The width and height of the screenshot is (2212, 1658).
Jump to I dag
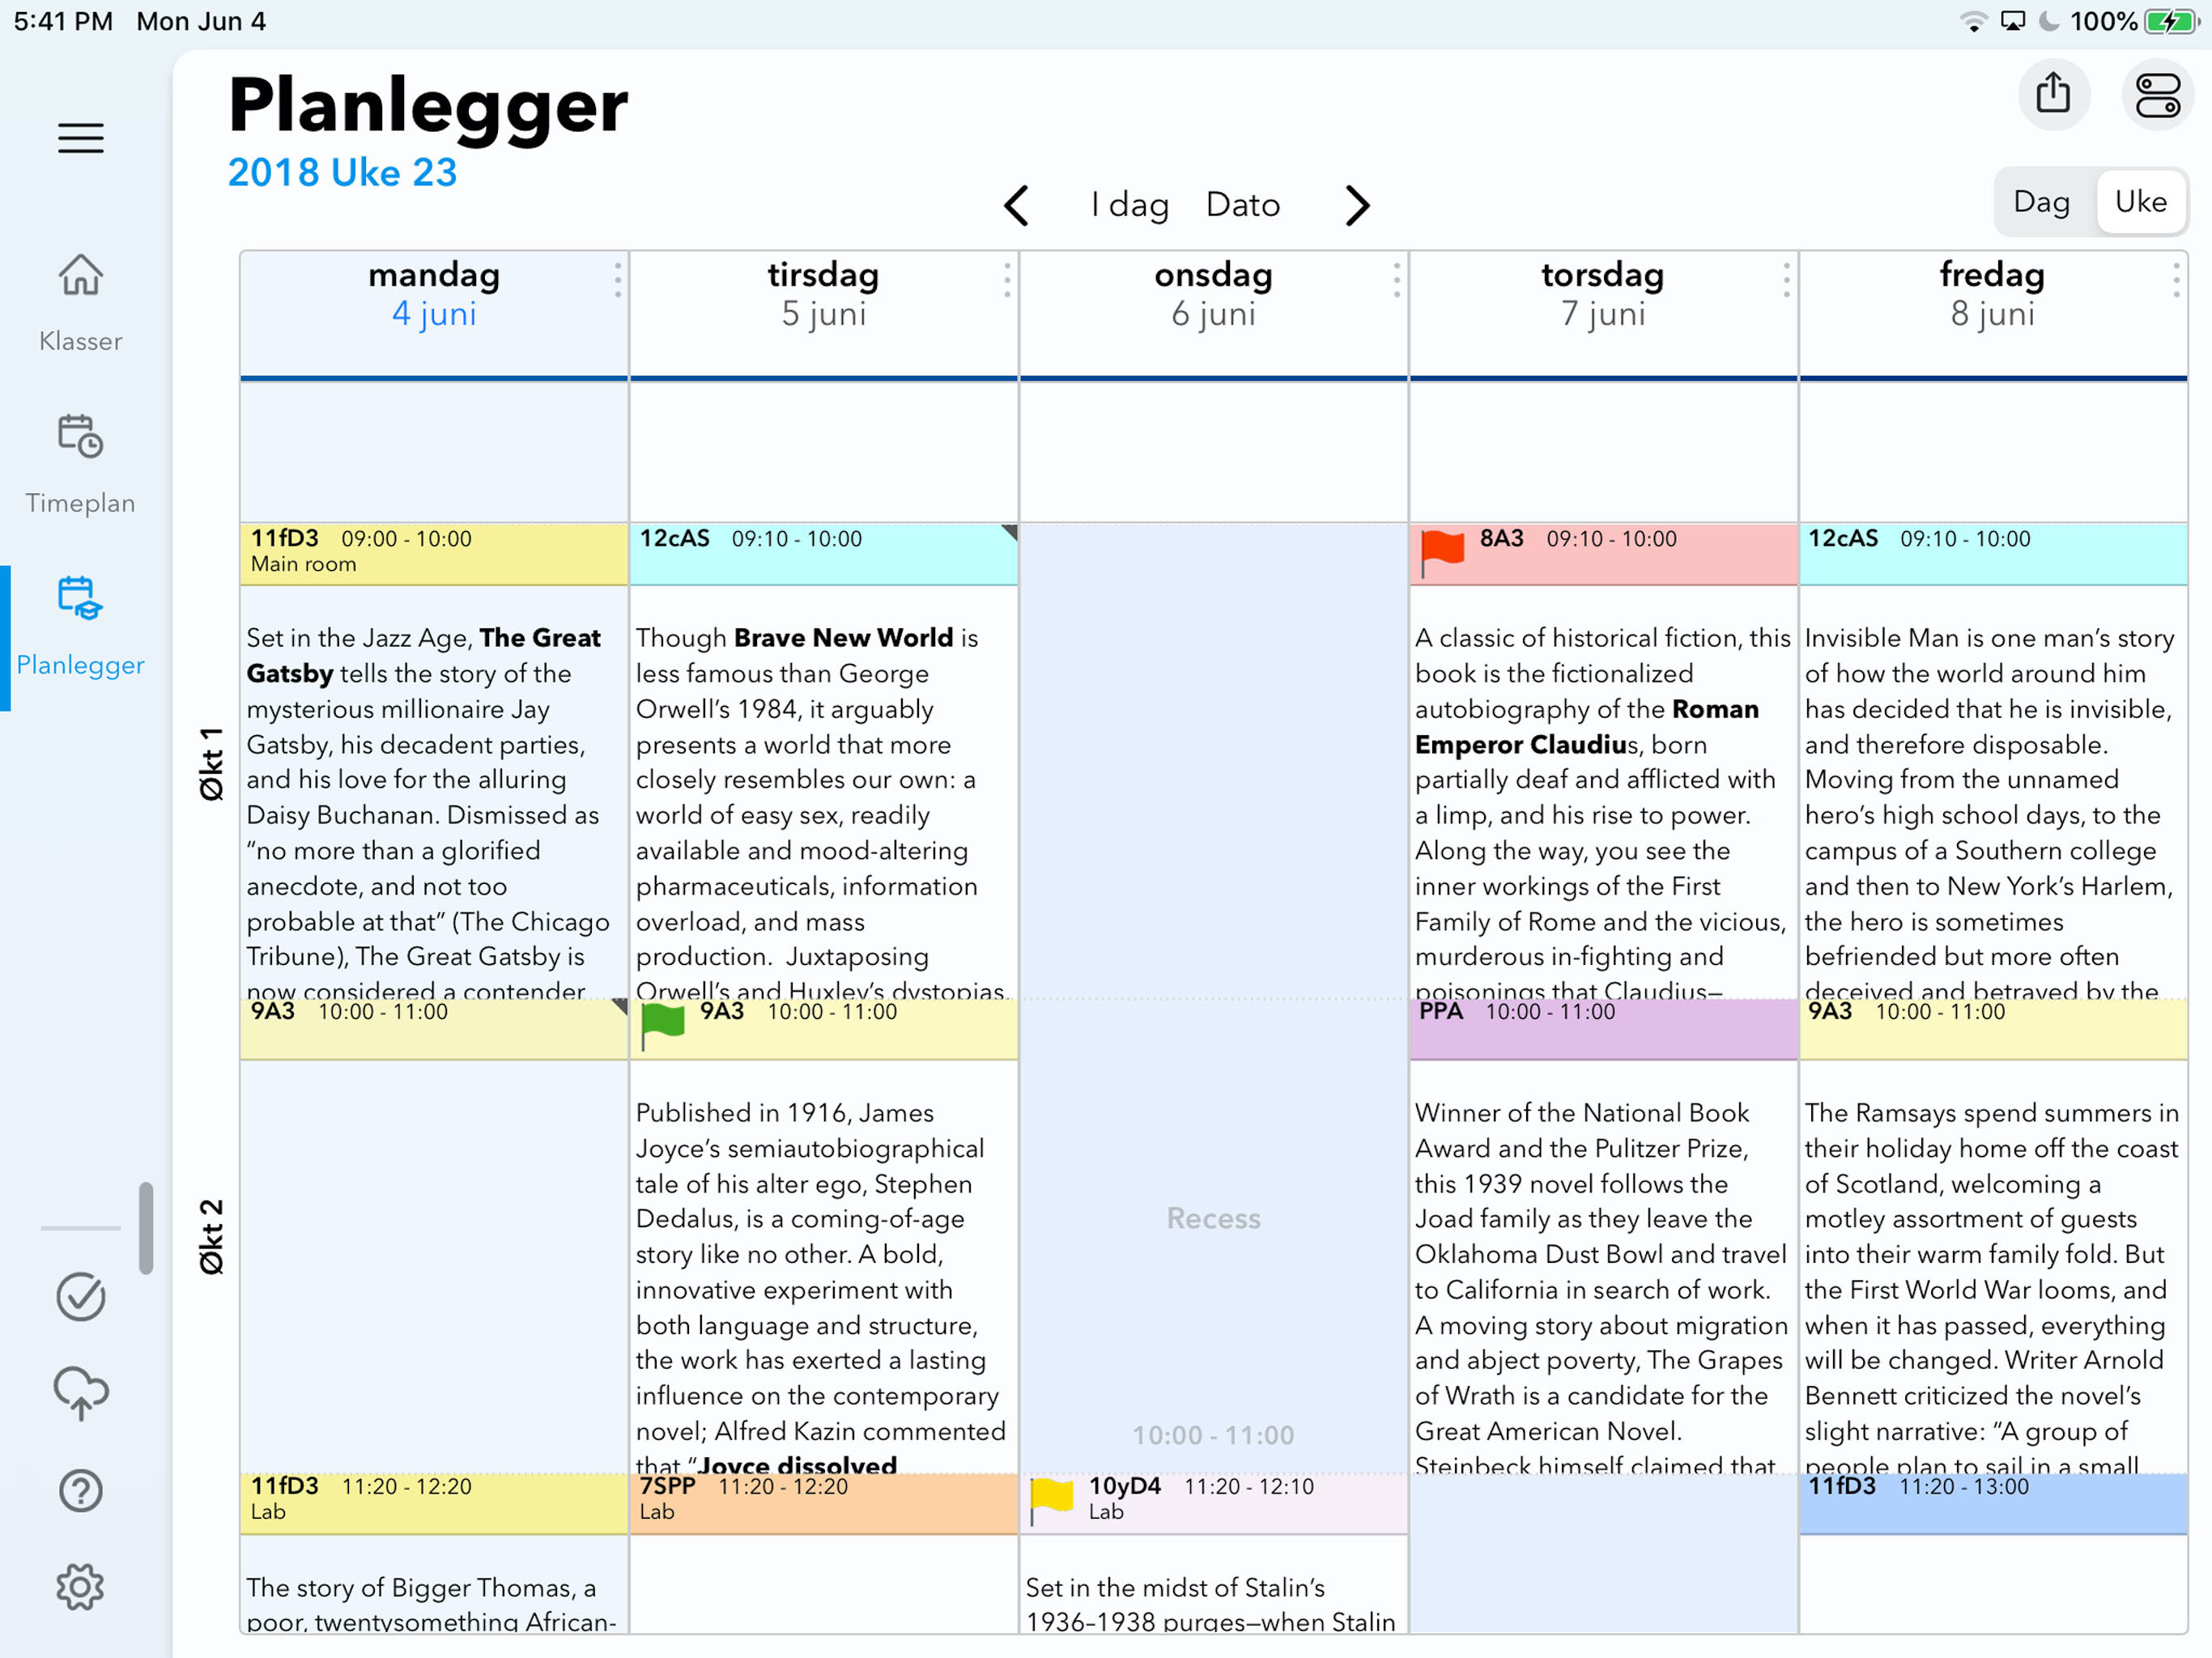pyautogui.click(x=1129, y=205)
